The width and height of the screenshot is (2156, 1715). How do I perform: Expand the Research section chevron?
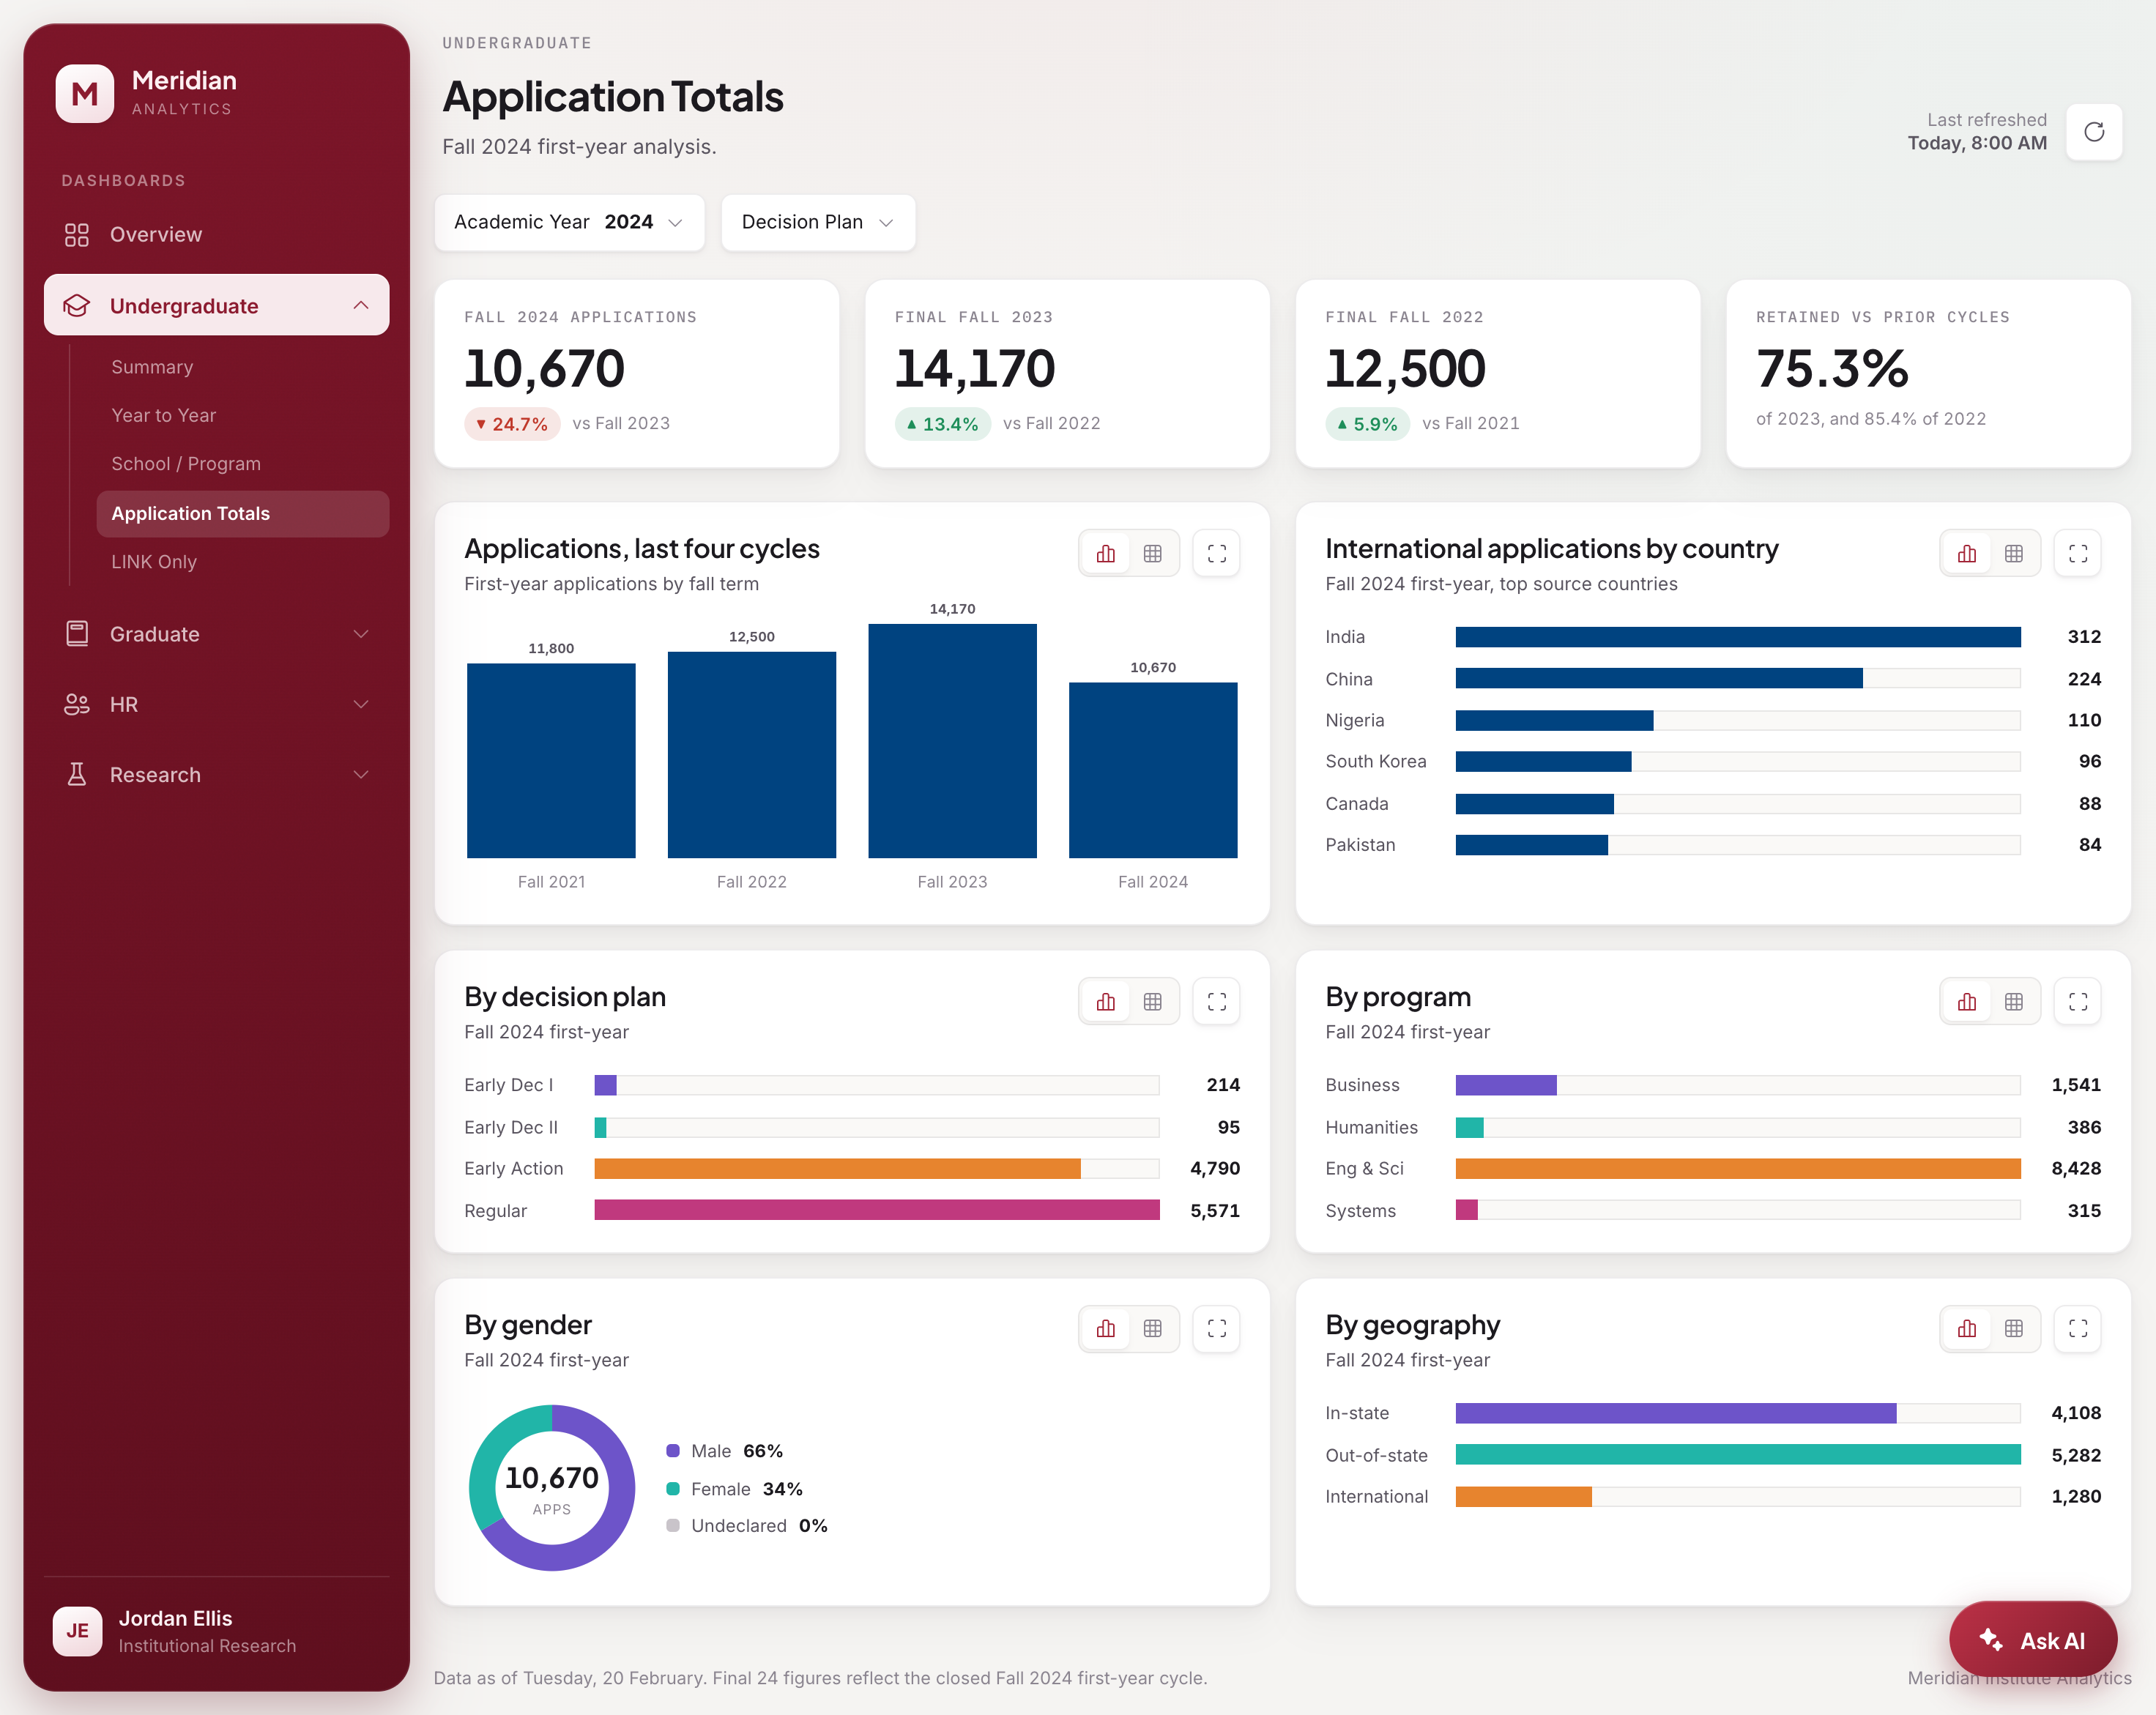pos(361,775)
